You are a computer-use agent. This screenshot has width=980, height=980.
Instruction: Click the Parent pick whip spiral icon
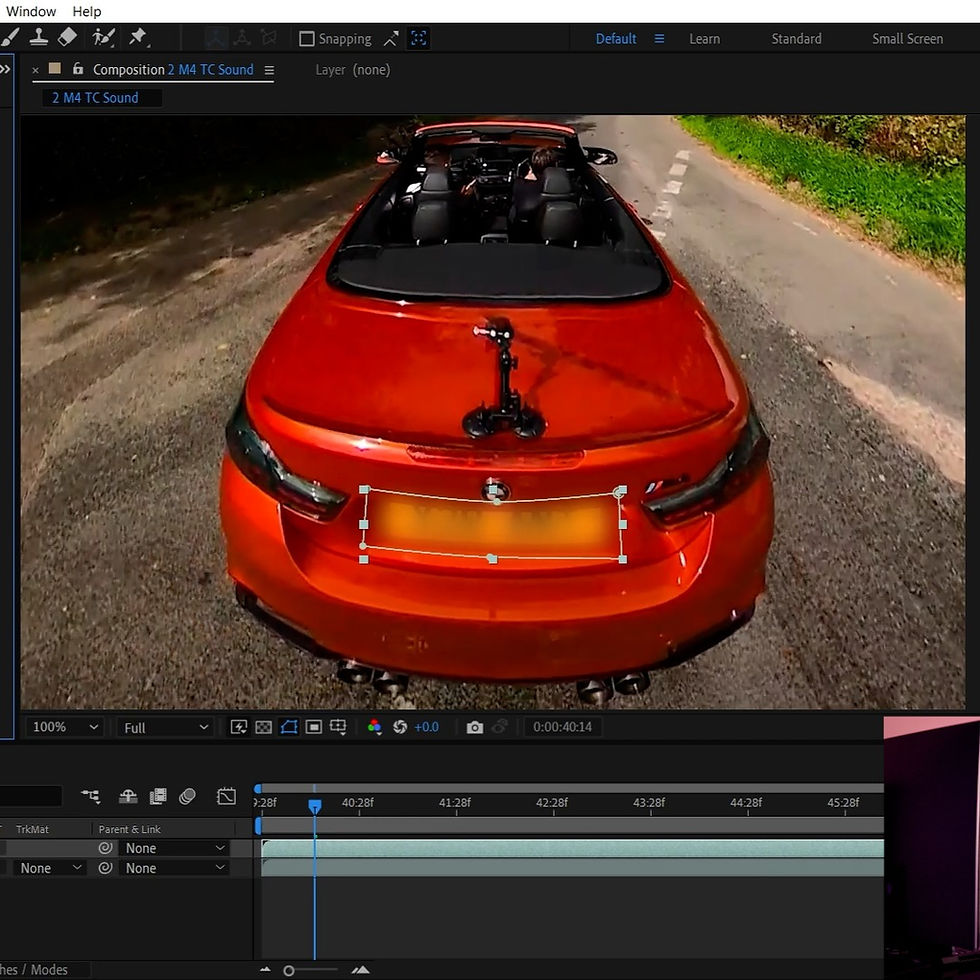click(106, 848)
